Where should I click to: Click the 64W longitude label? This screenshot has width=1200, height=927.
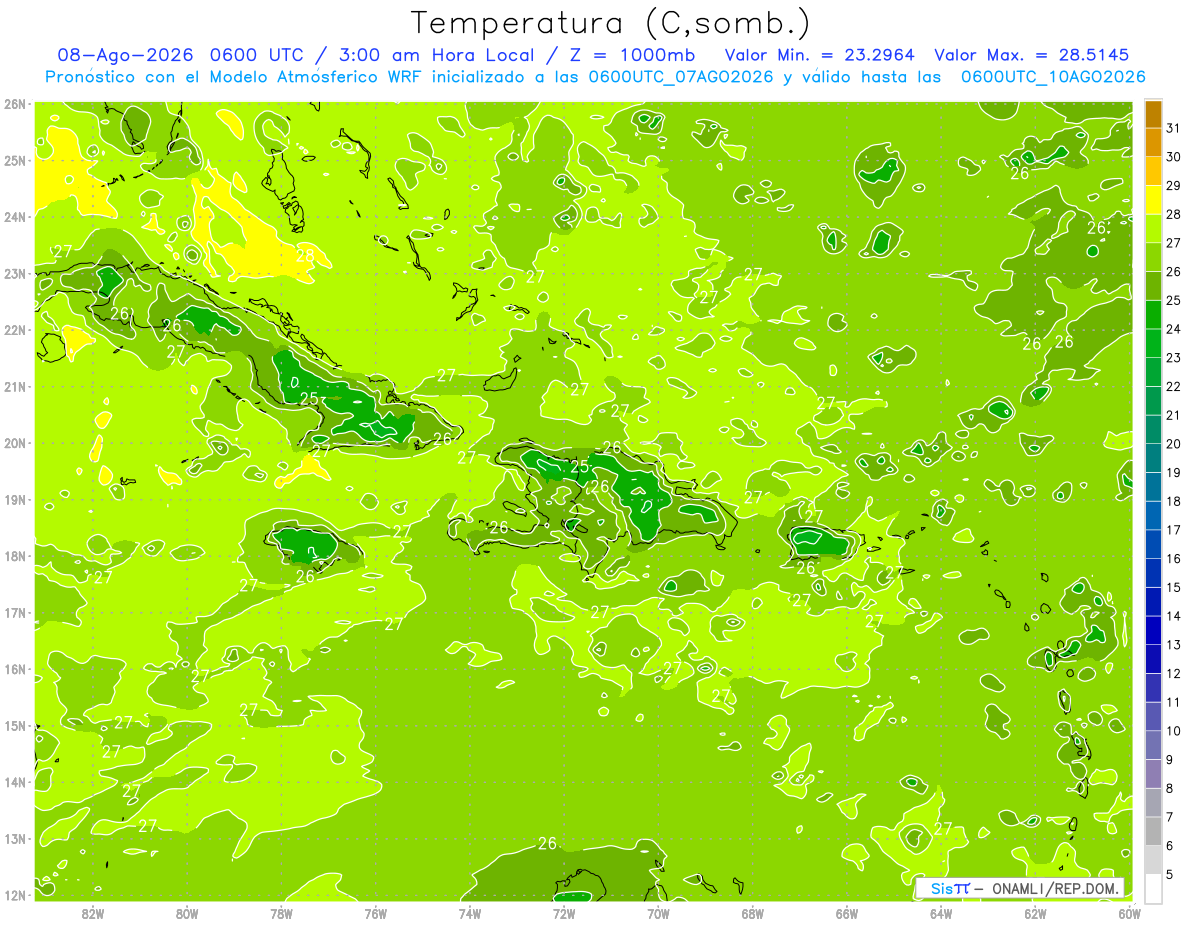pyautogui.click(x=940, y=913)
